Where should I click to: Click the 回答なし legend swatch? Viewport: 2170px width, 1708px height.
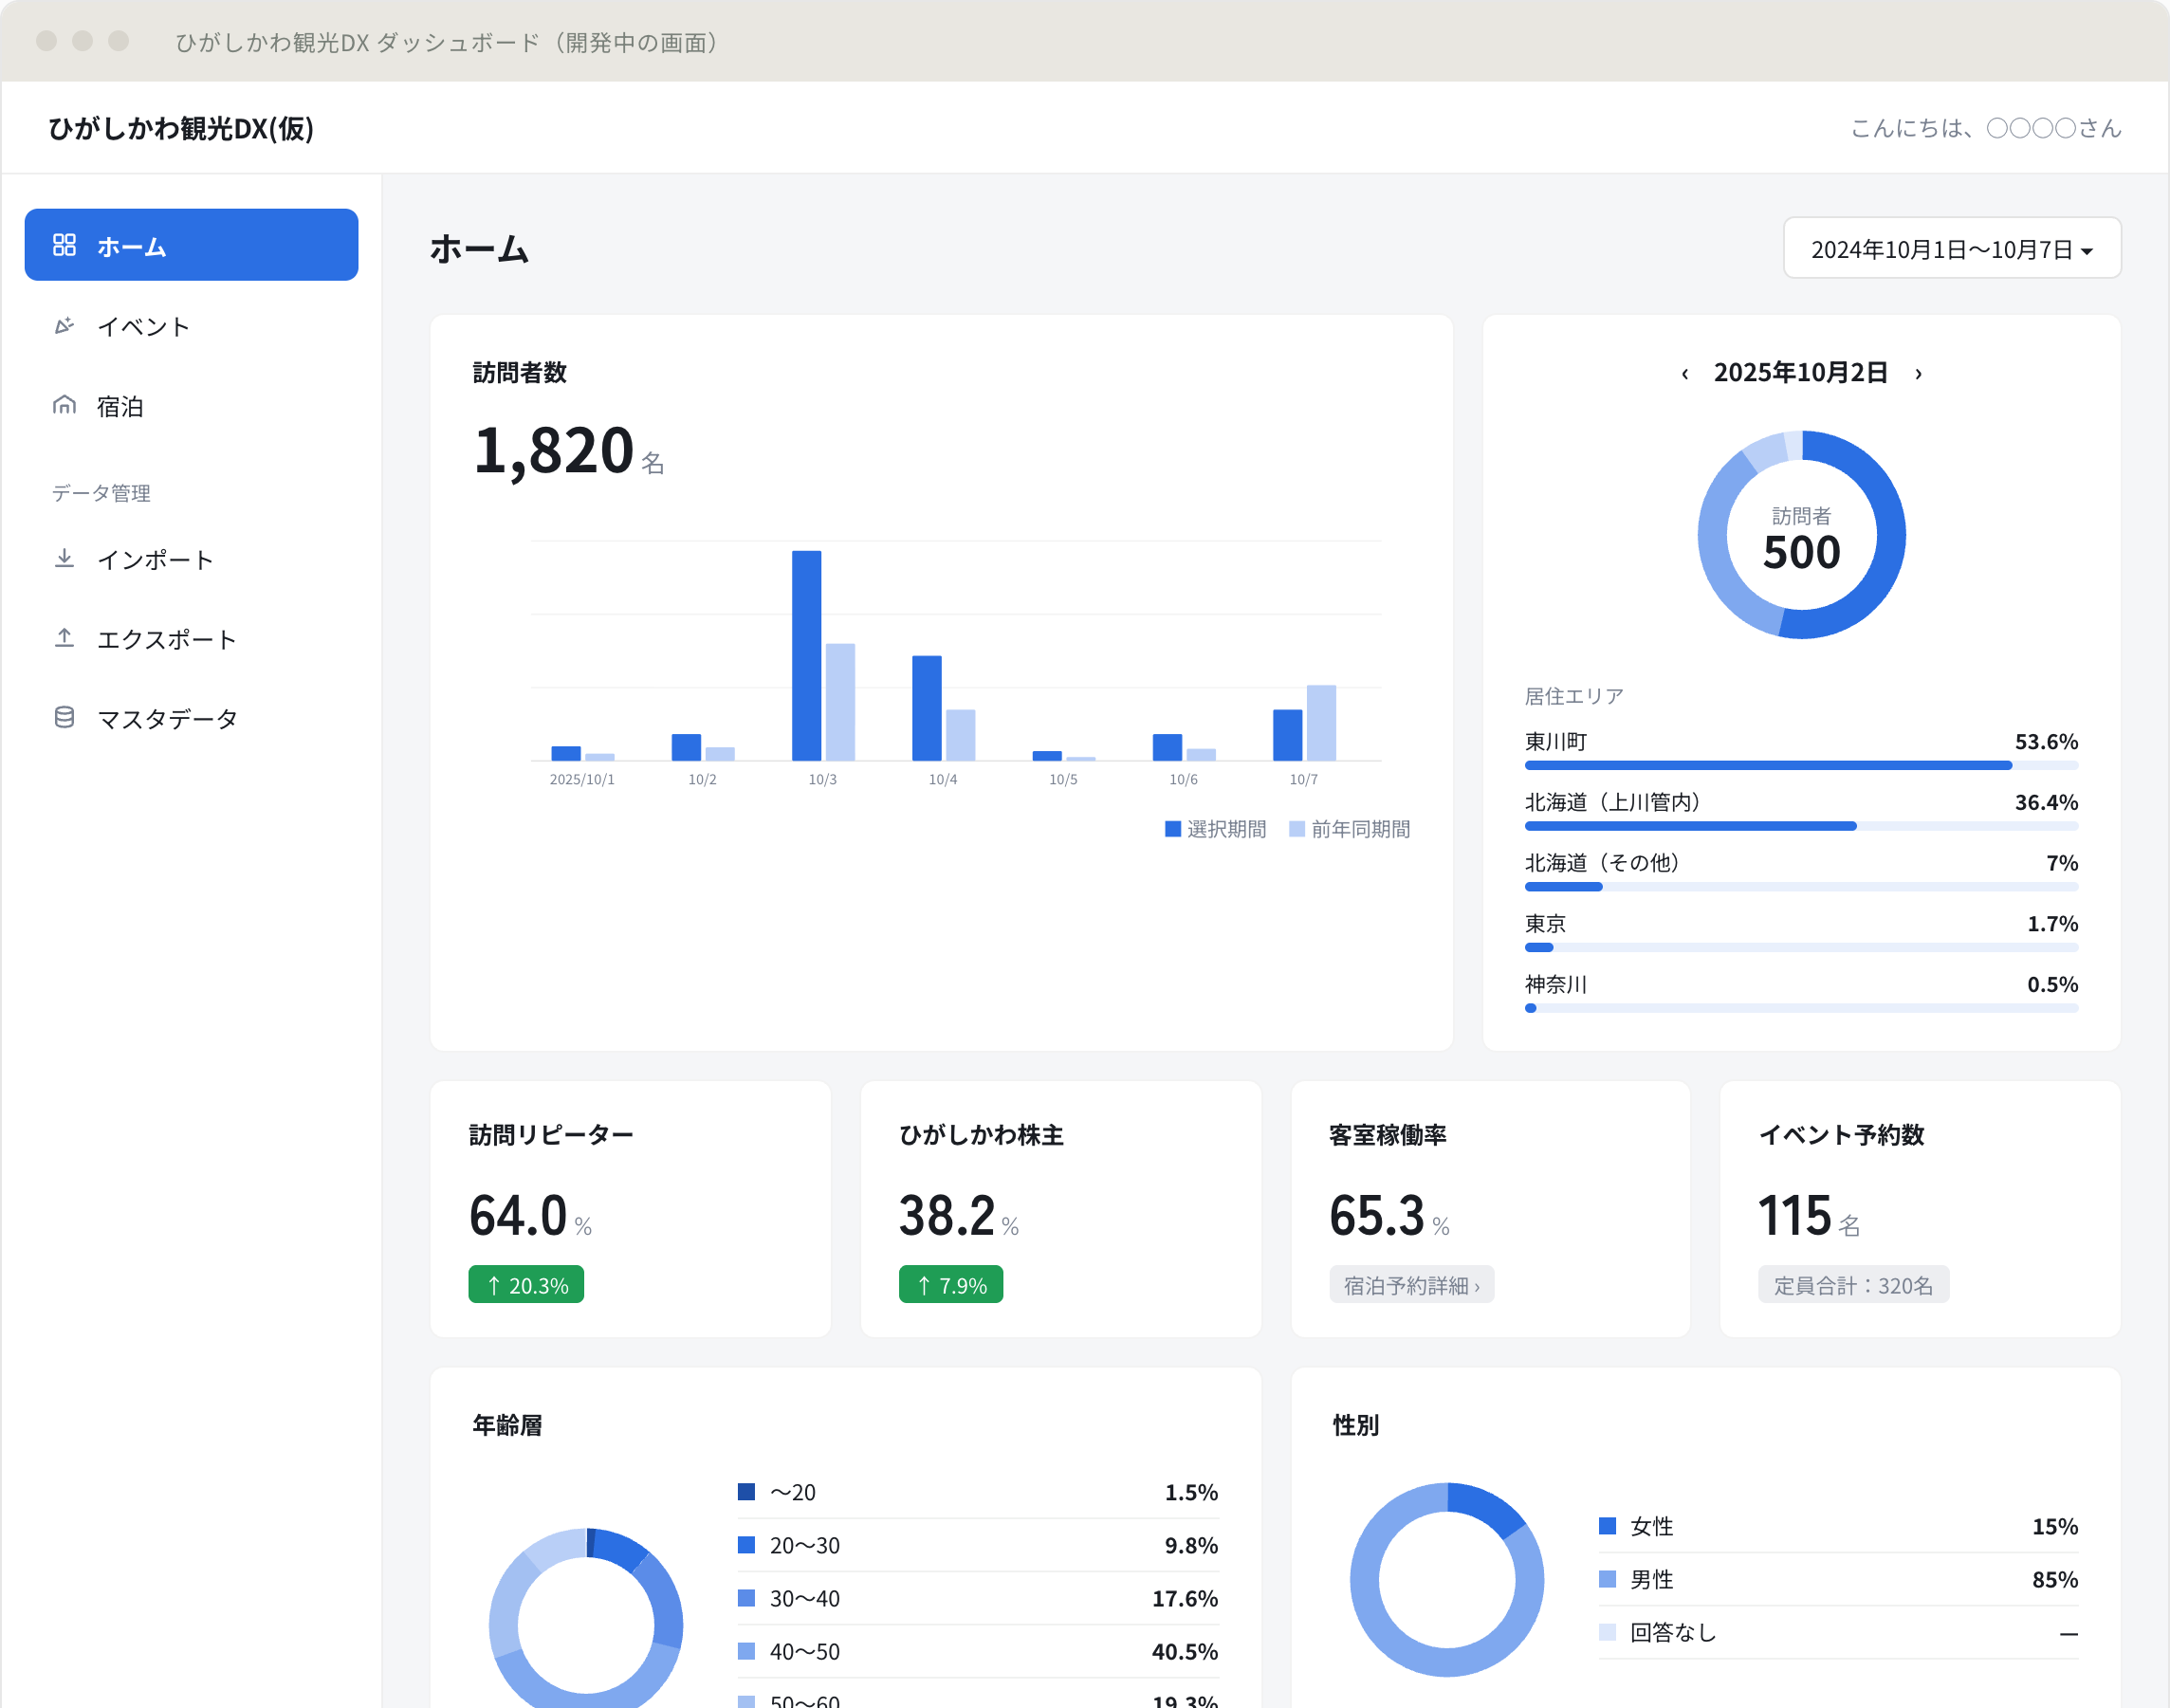pyautogui.click(x=1607, y=1632)
